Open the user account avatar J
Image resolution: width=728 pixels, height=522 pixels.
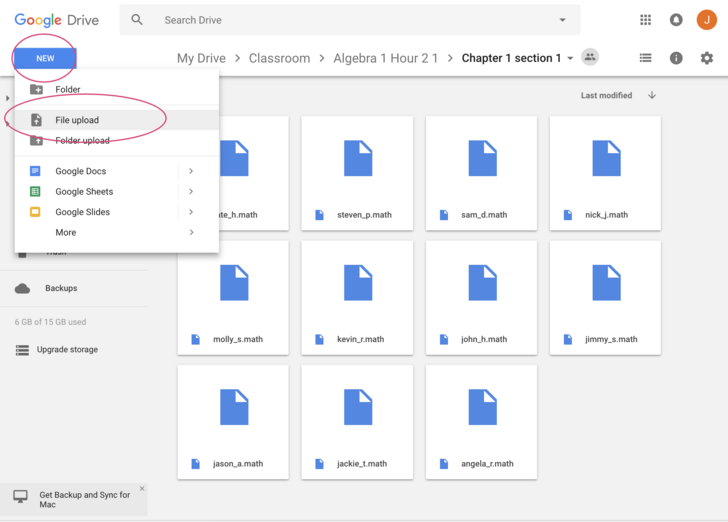(x=707, y=20)
